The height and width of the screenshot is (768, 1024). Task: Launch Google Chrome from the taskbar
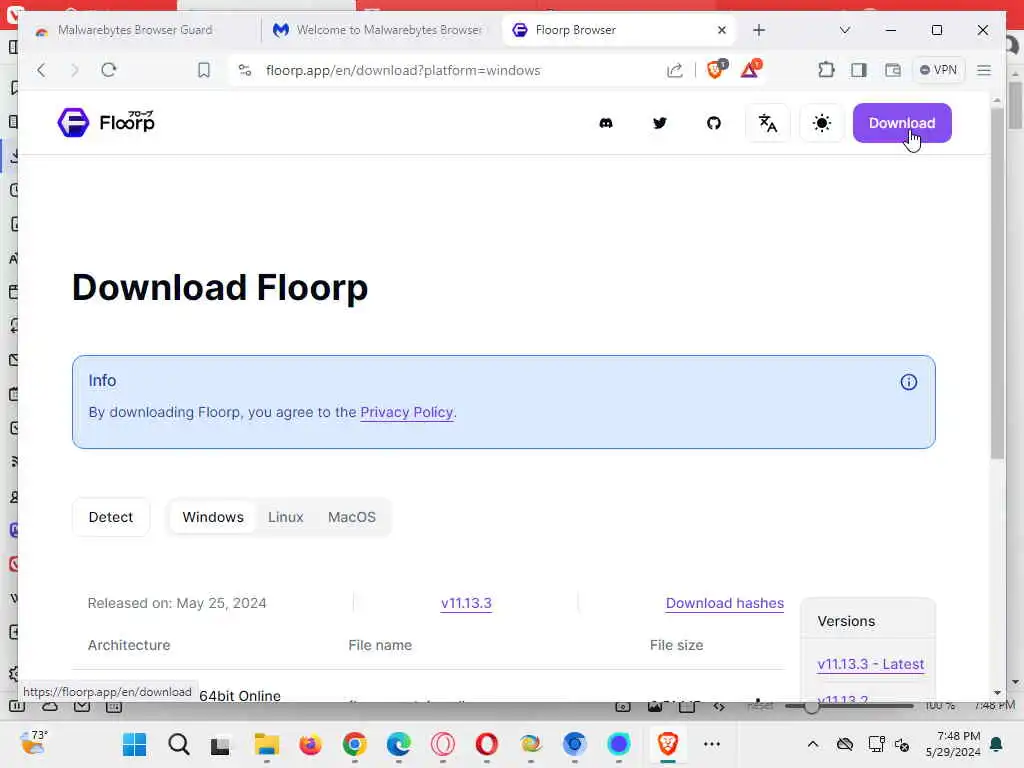[x=355, y=744]
